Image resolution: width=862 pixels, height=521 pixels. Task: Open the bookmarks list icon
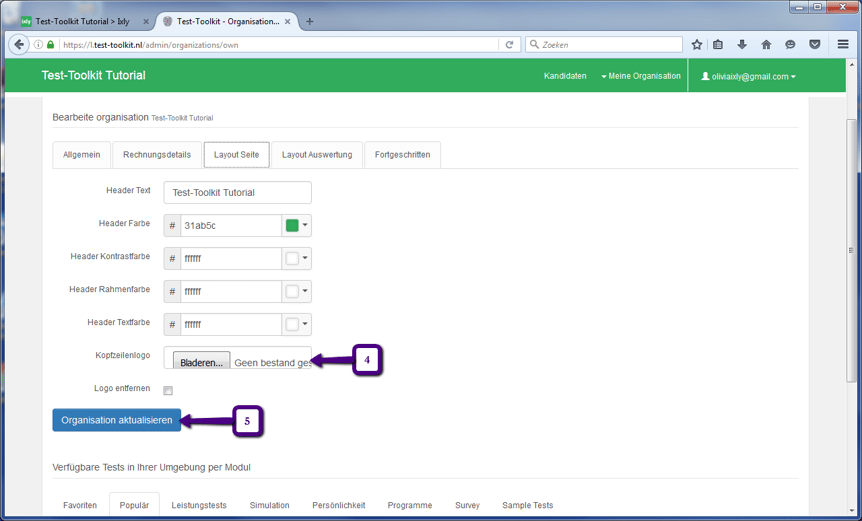point(718,45)
